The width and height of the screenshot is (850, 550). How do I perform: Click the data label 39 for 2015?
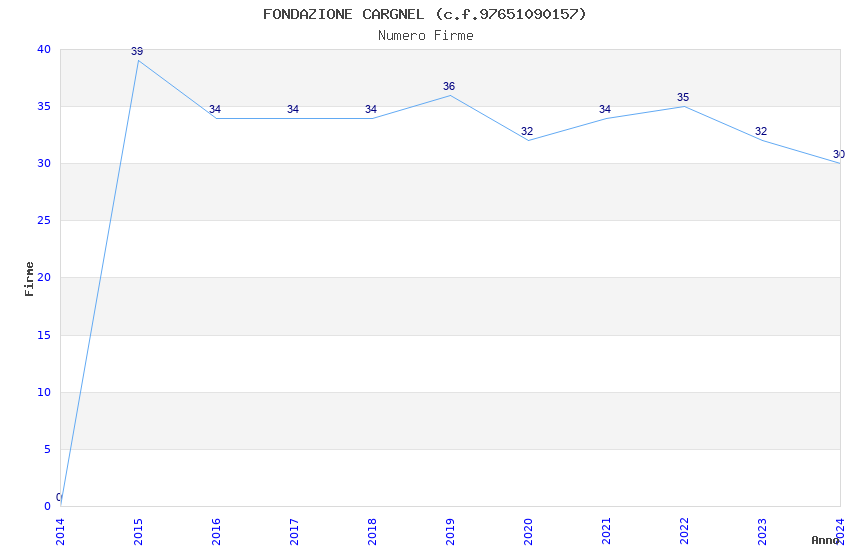pos(137,51)
